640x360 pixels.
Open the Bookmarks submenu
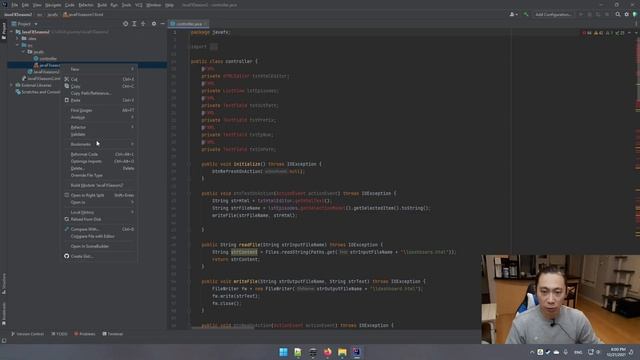point(100,144)
